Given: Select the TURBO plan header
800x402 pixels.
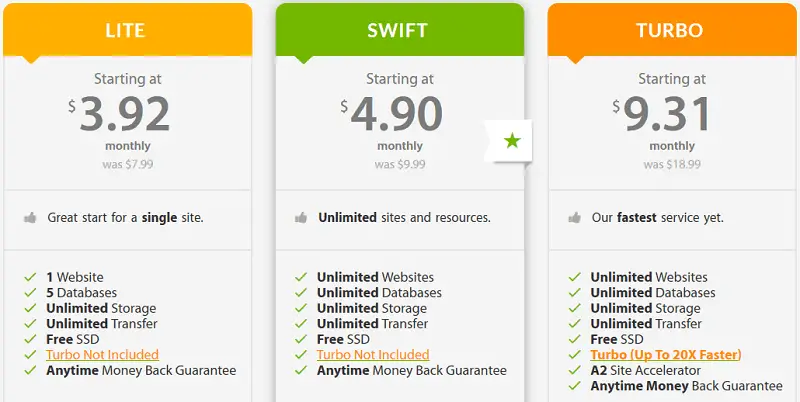Looking at the screenshot, I should click(672, 30).
